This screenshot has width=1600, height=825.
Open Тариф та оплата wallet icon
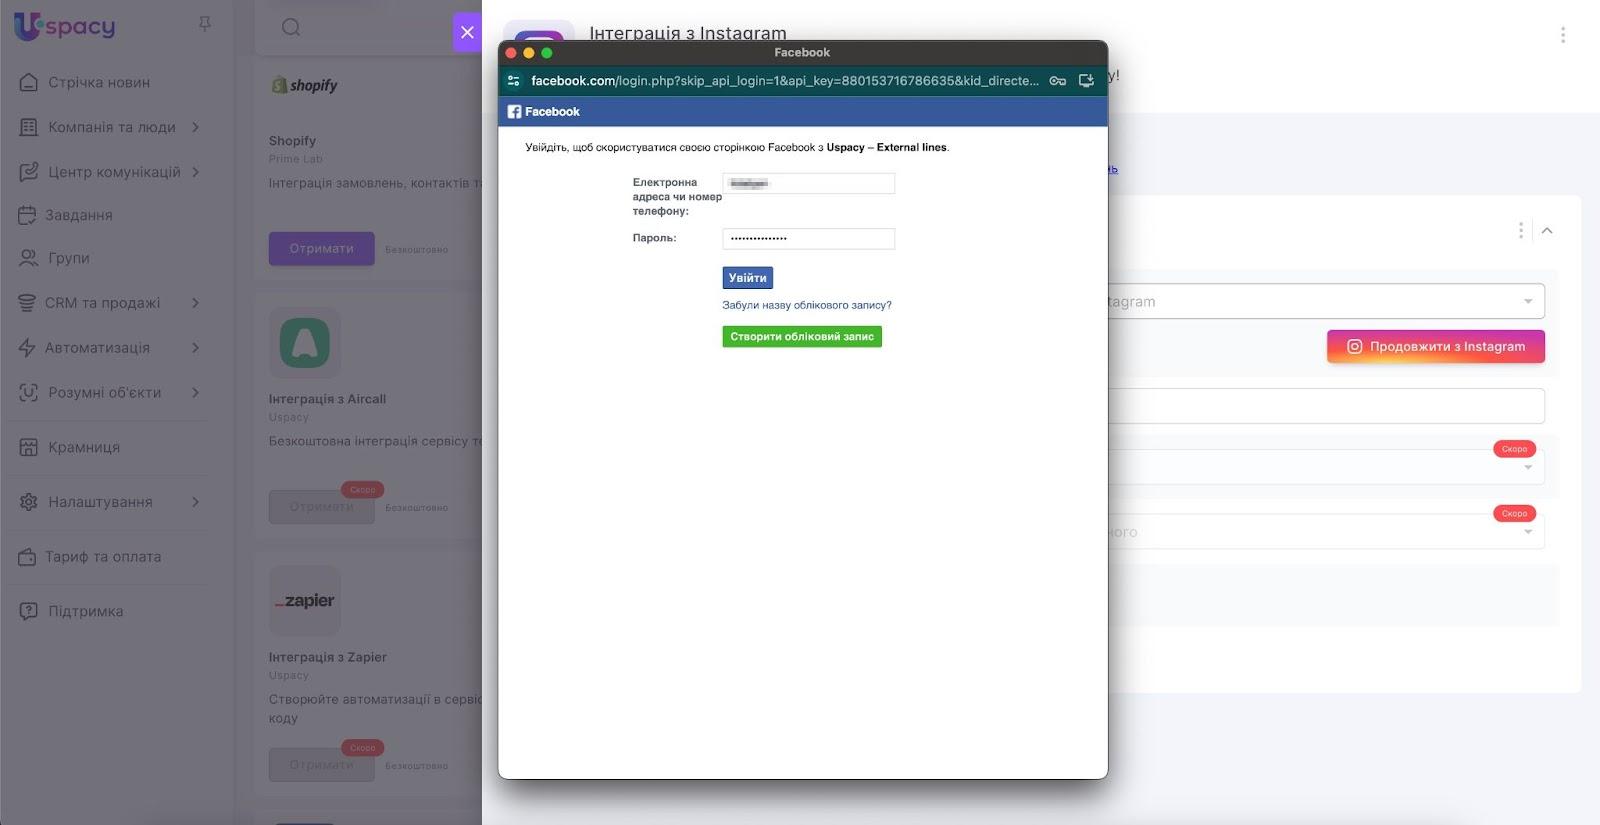pyautogui.click(x=28, y=557)
